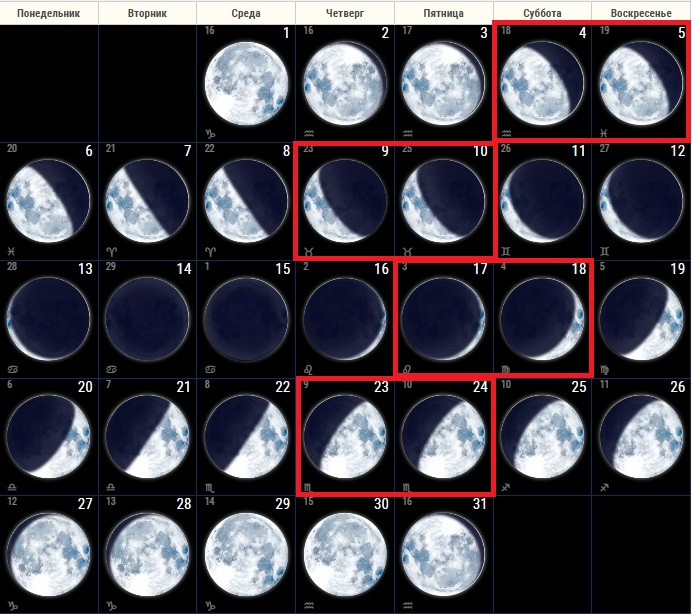This screenshot has width=692, height=614.
Task: Select the waning moon image on day 3
Action: pyautogui.click(x=444, y=83)
